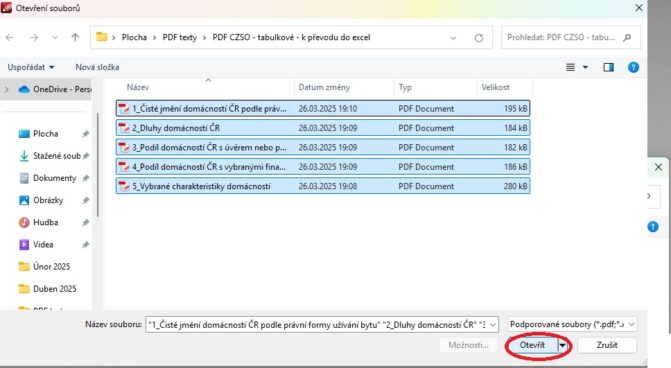Click help icon in the background window
671x368 pixels.
coord(653,227)
